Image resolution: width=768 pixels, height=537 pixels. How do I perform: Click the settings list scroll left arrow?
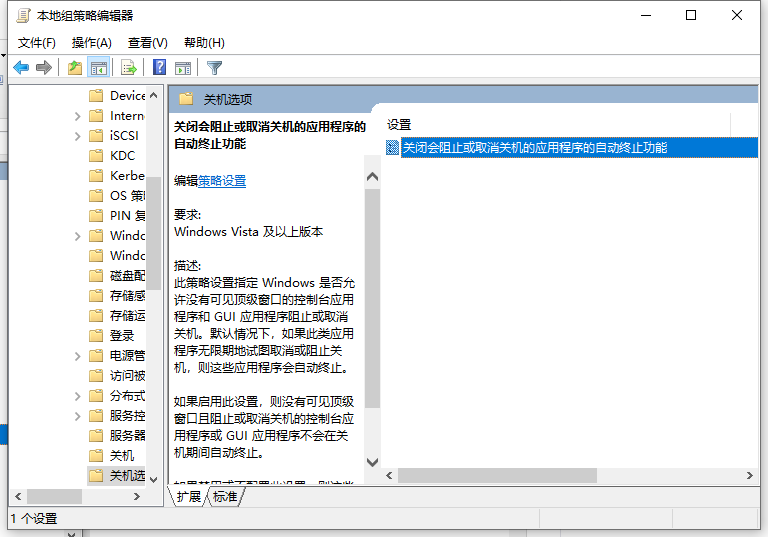(389, 475)
